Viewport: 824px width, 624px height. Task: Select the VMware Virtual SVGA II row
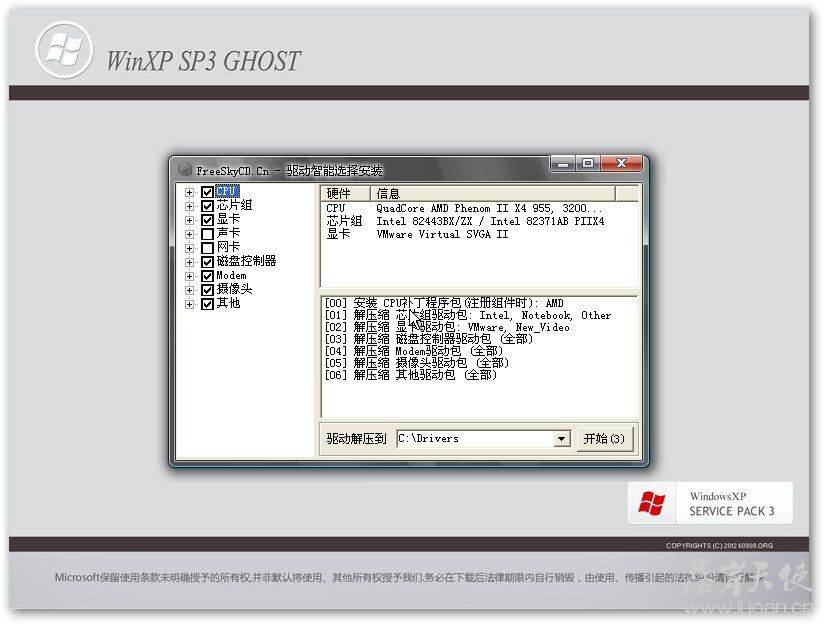(479, 234)
